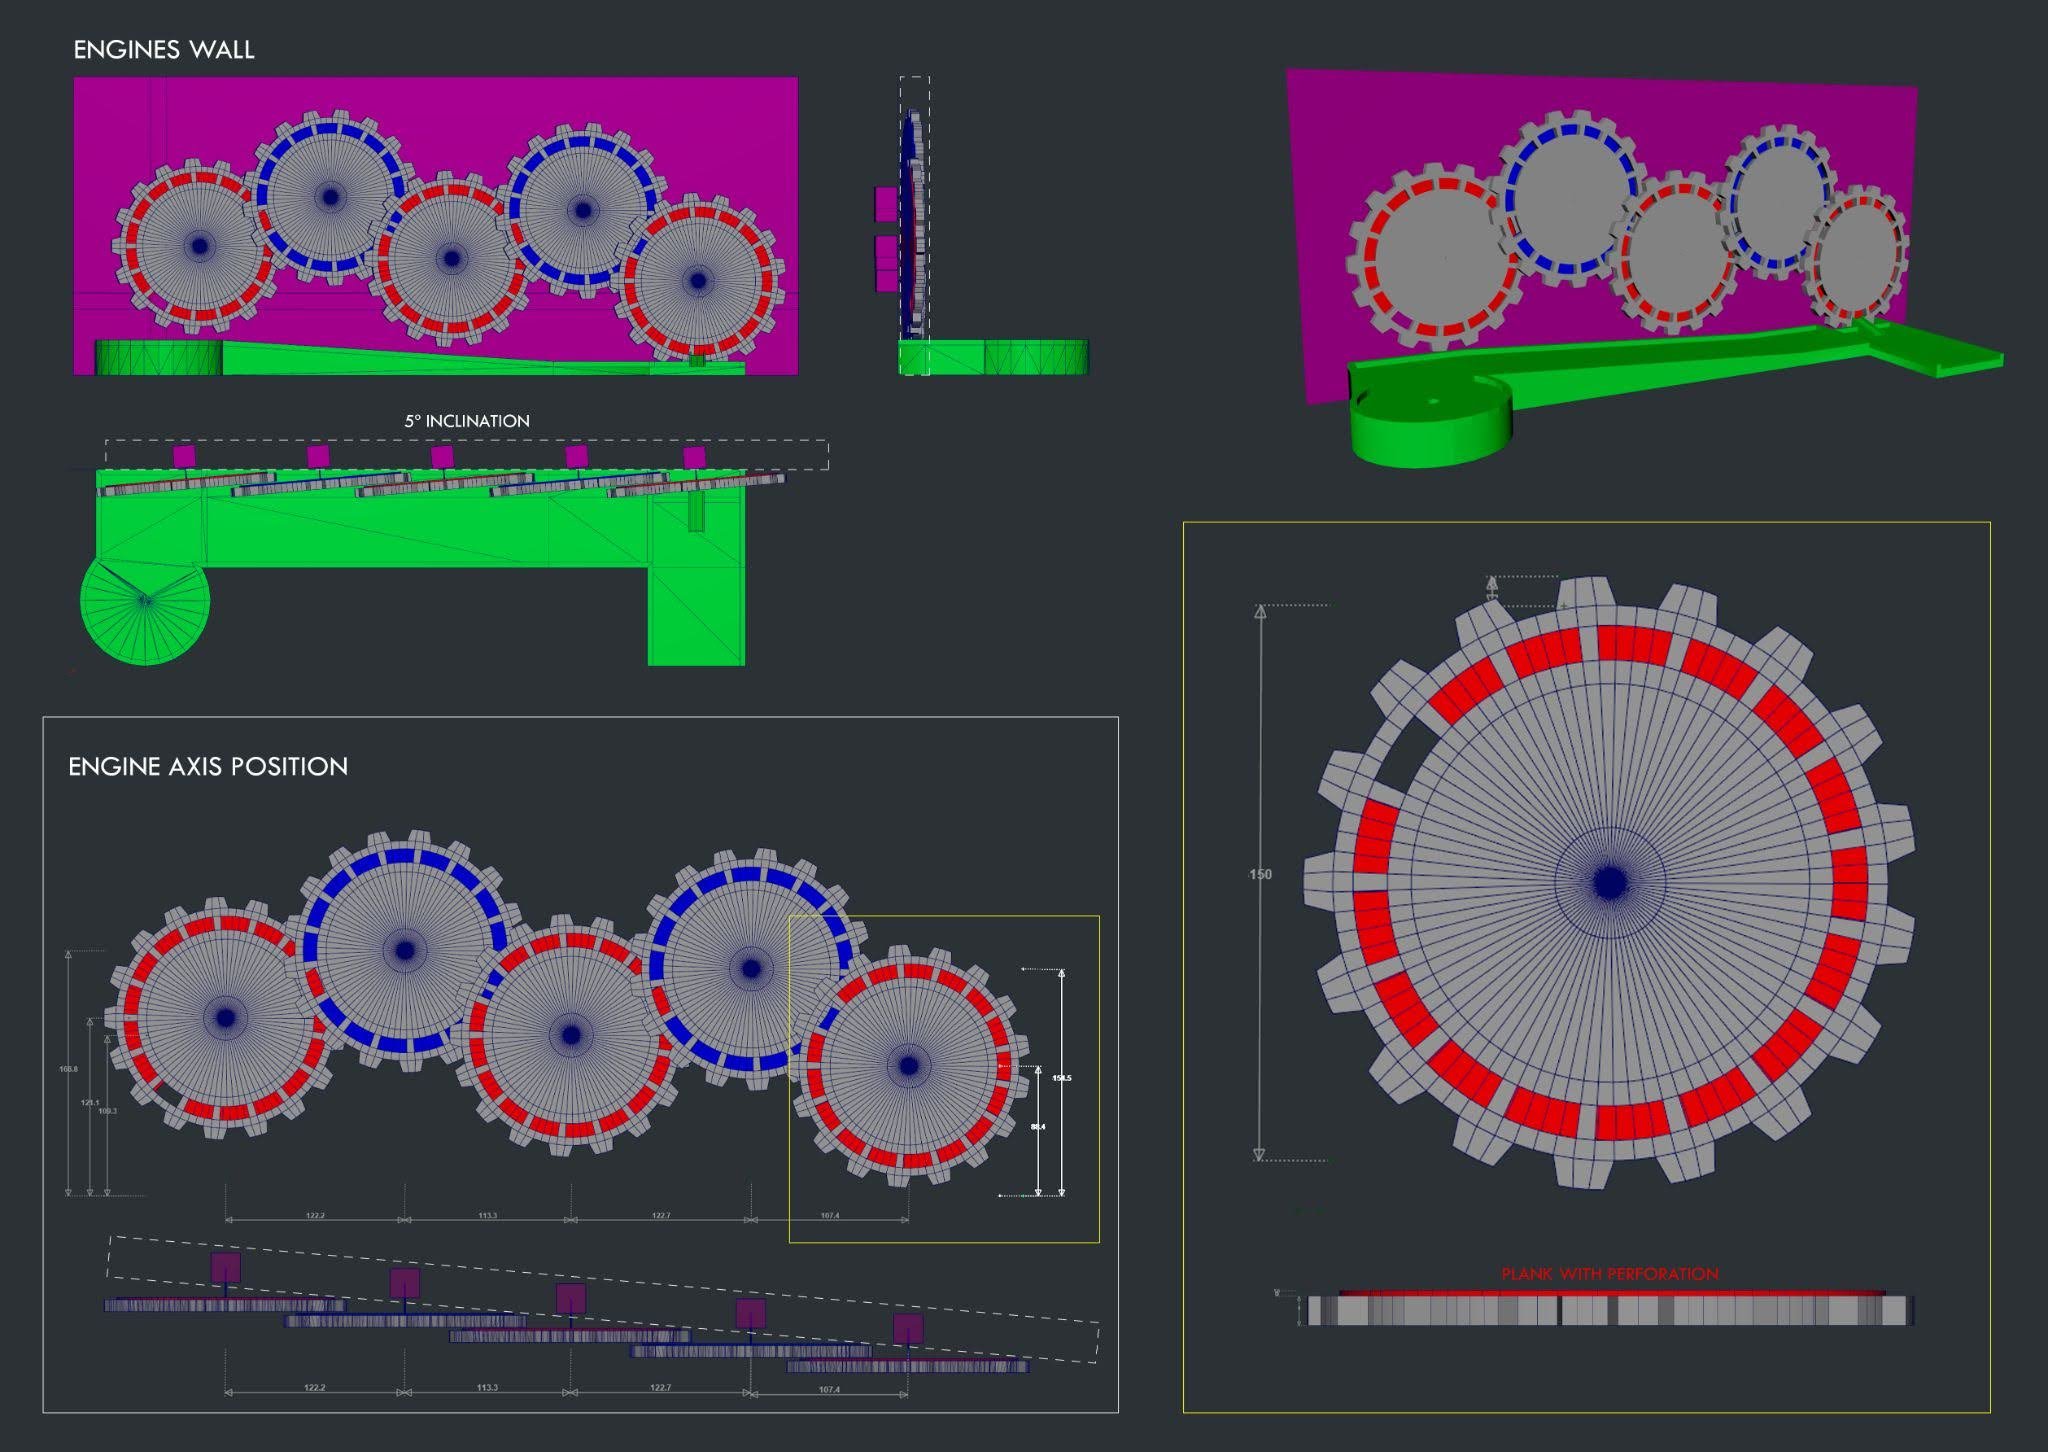Screen dimensions: 2048x1452
Task: Click the leftmost purple motor square in the inclined section
Action: tap(184, 456)
